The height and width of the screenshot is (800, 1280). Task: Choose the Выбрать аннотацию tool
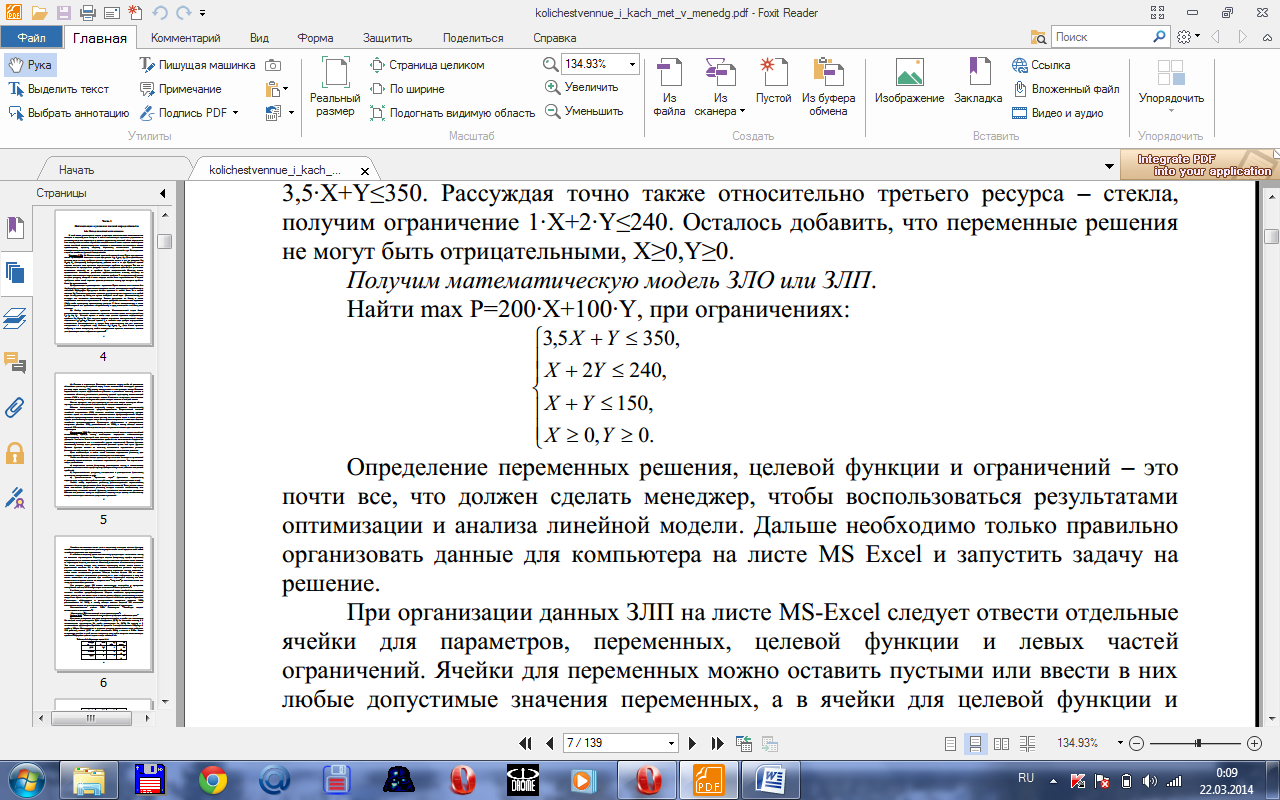pos(69,113)
